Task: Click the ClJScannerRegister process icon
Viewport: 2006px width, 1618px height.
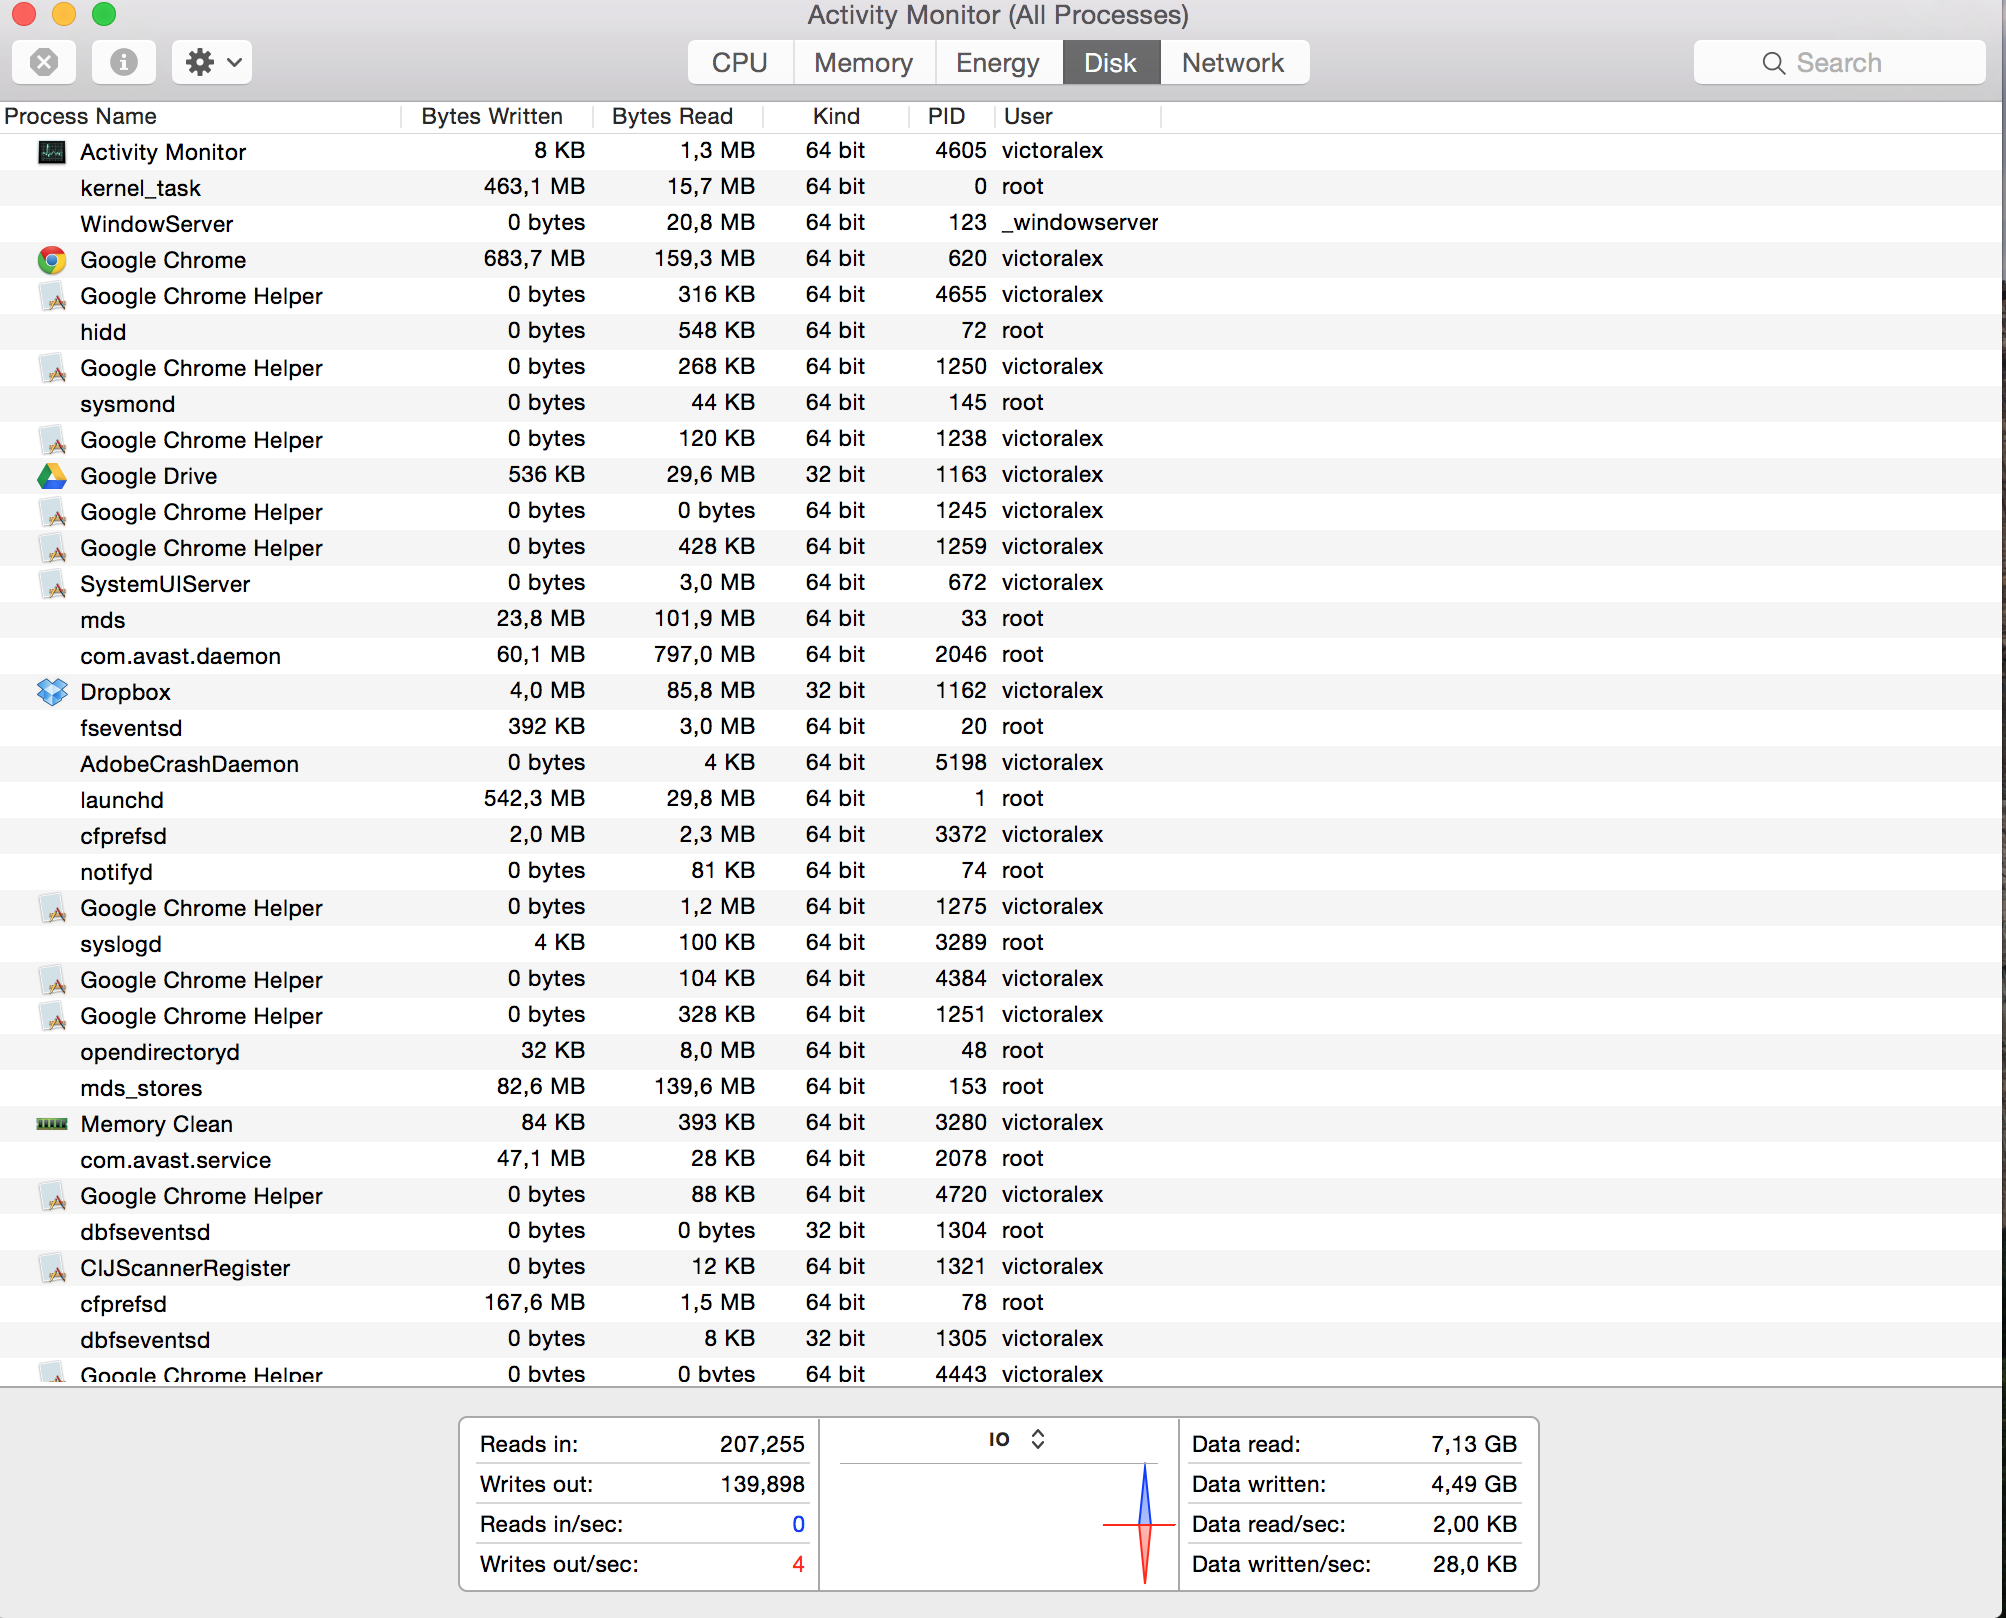Action: tap(52, 1268)
